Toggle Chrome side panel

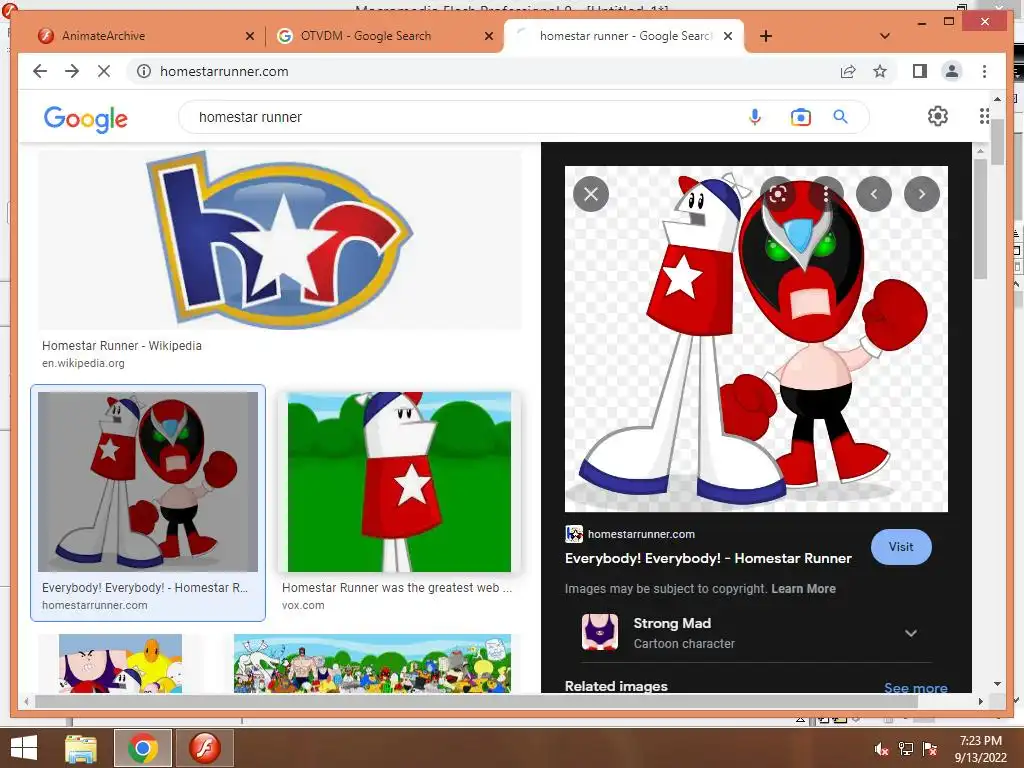pyautogui.click(x=920, y=71)
